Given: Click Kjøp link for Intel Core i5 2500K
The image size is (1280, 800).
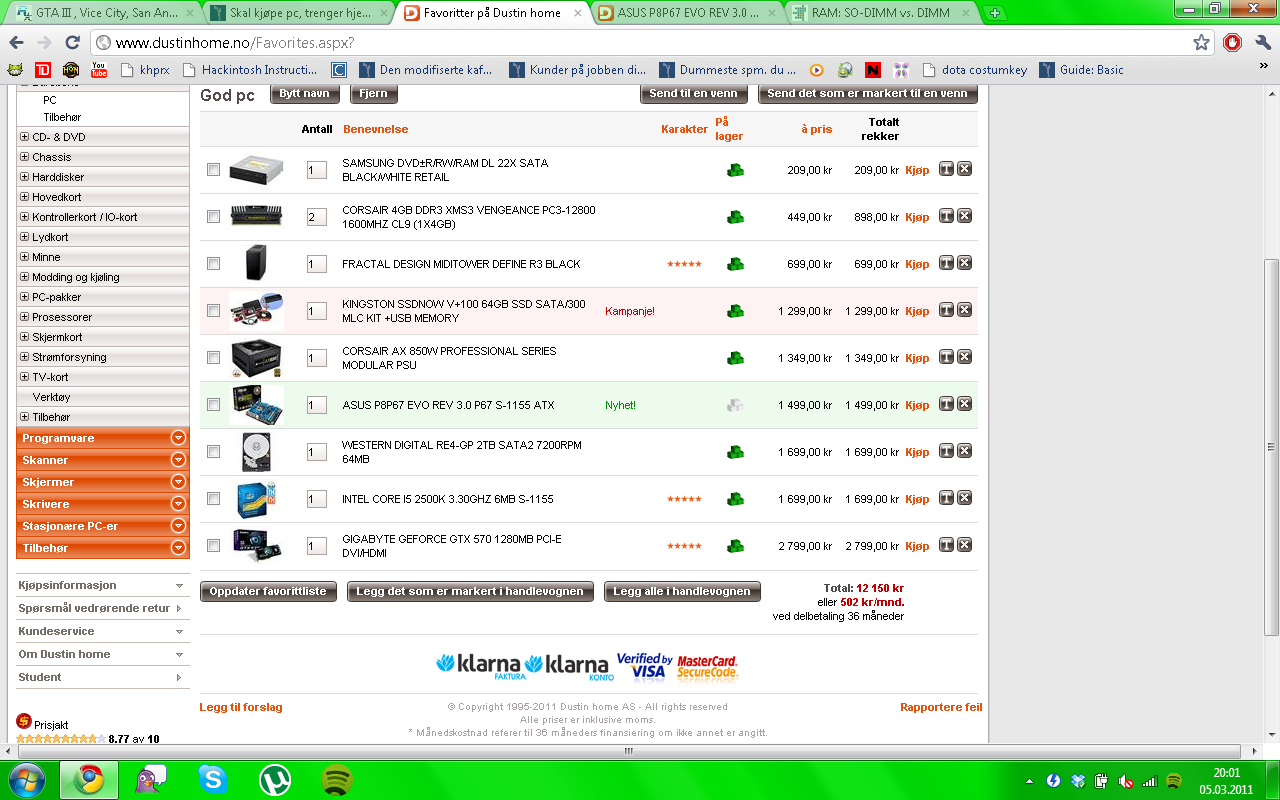Looking at the screenshot, I should coord(917,499).
